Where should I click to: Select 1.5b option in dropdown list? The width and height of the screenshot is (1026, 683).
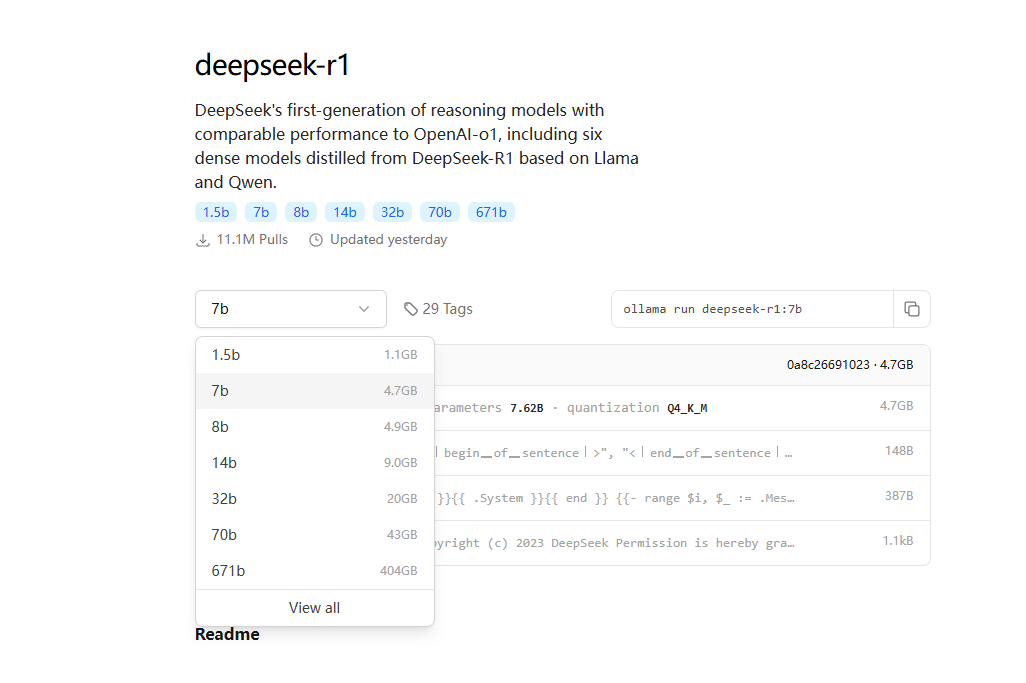315,355
